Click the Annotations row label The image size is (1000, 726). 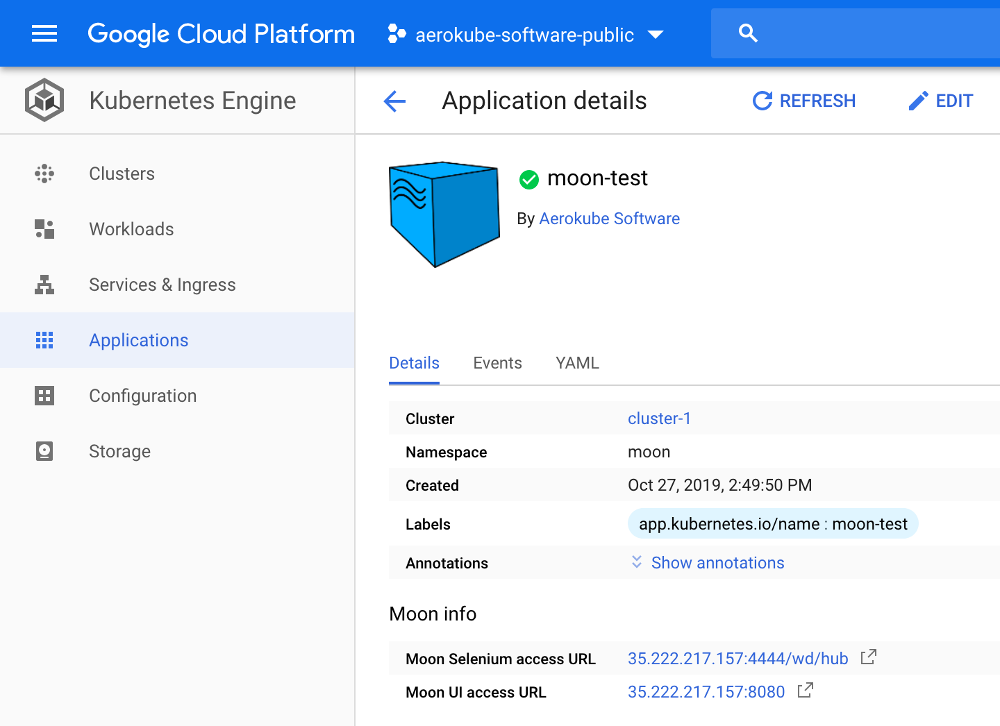click(x=446, y=563)
